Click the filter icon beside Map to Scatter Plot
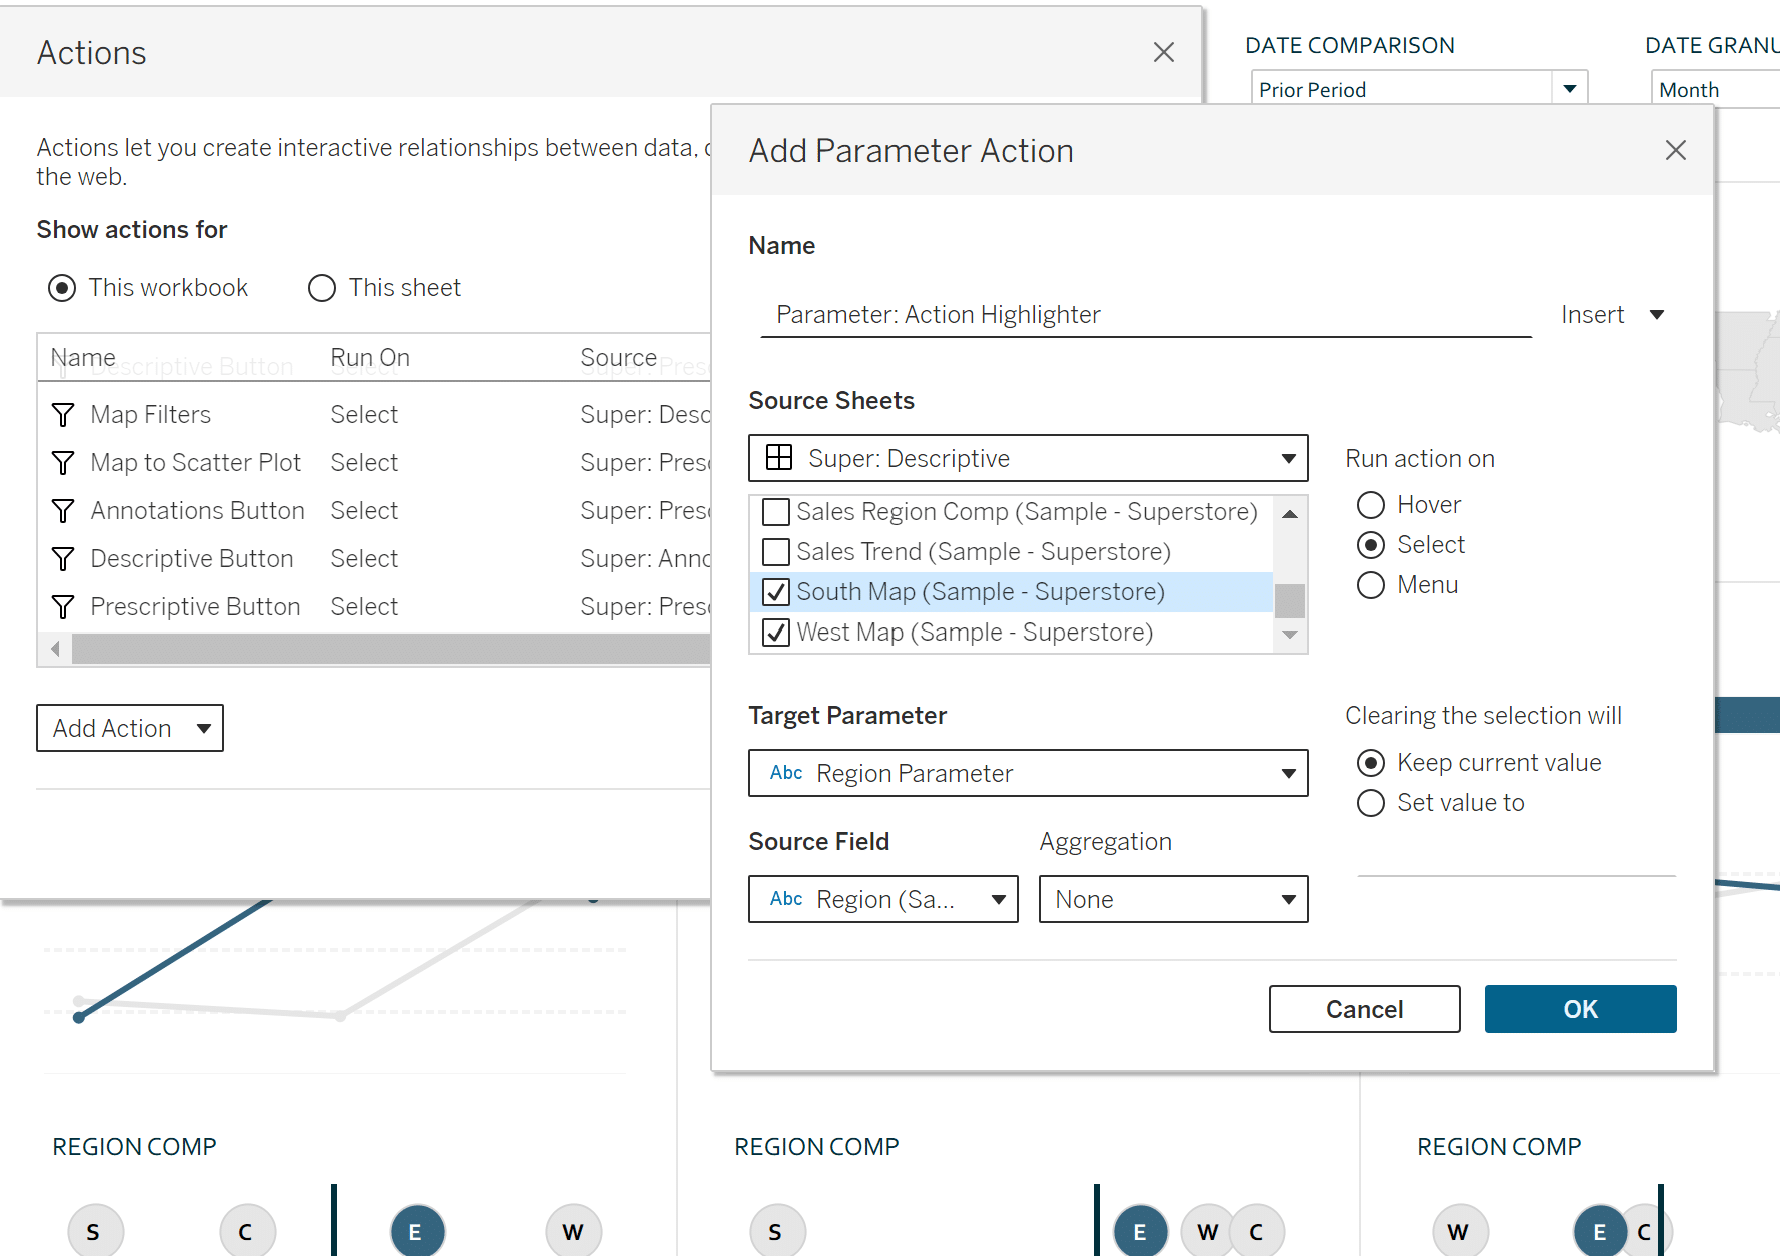 pyautogui.click(x=63, y=463)
